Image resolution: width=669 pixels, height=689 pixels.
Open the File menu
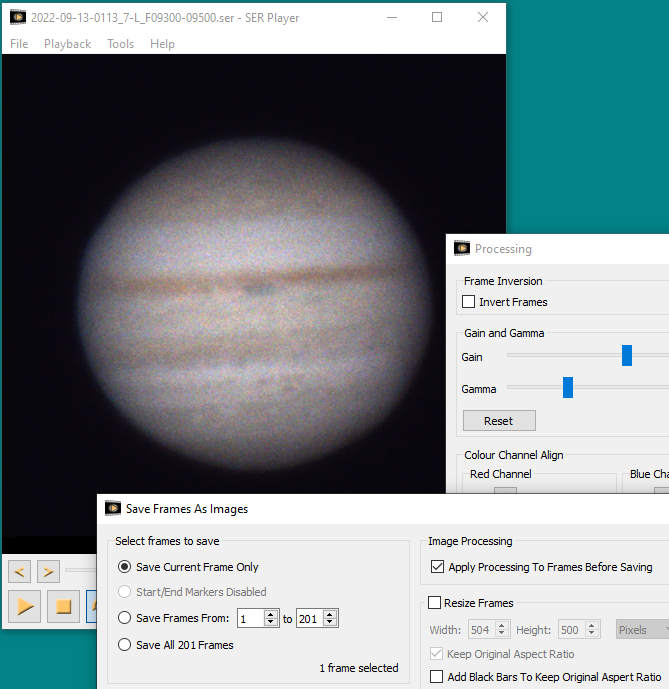[x=19, y=44]
